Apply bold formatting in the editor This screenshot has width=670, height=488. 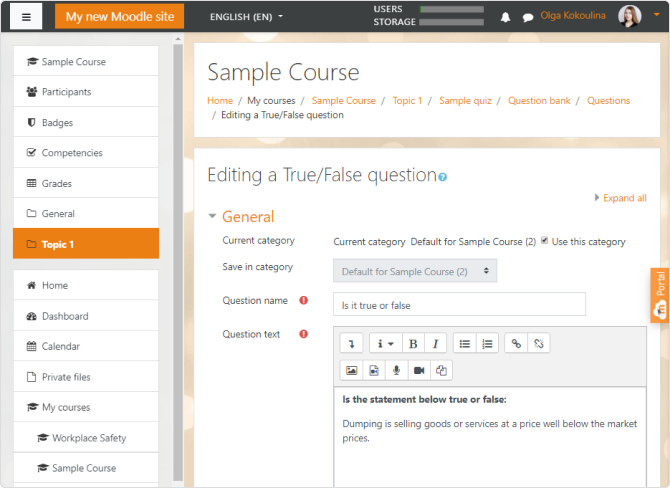tap(413, 344)
